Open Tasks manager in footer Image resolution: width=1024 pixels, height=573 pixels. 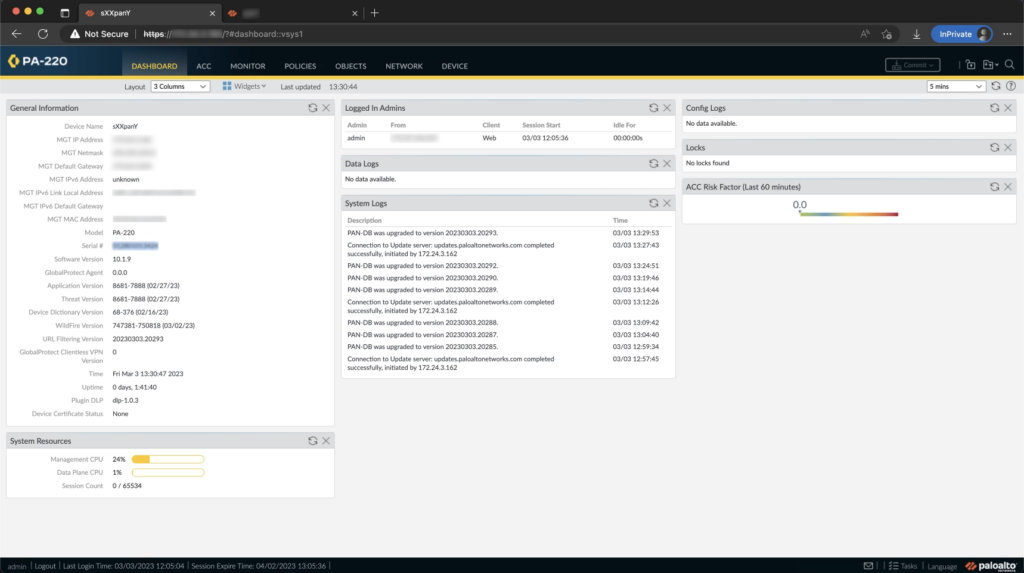click(x=903, y=566)
